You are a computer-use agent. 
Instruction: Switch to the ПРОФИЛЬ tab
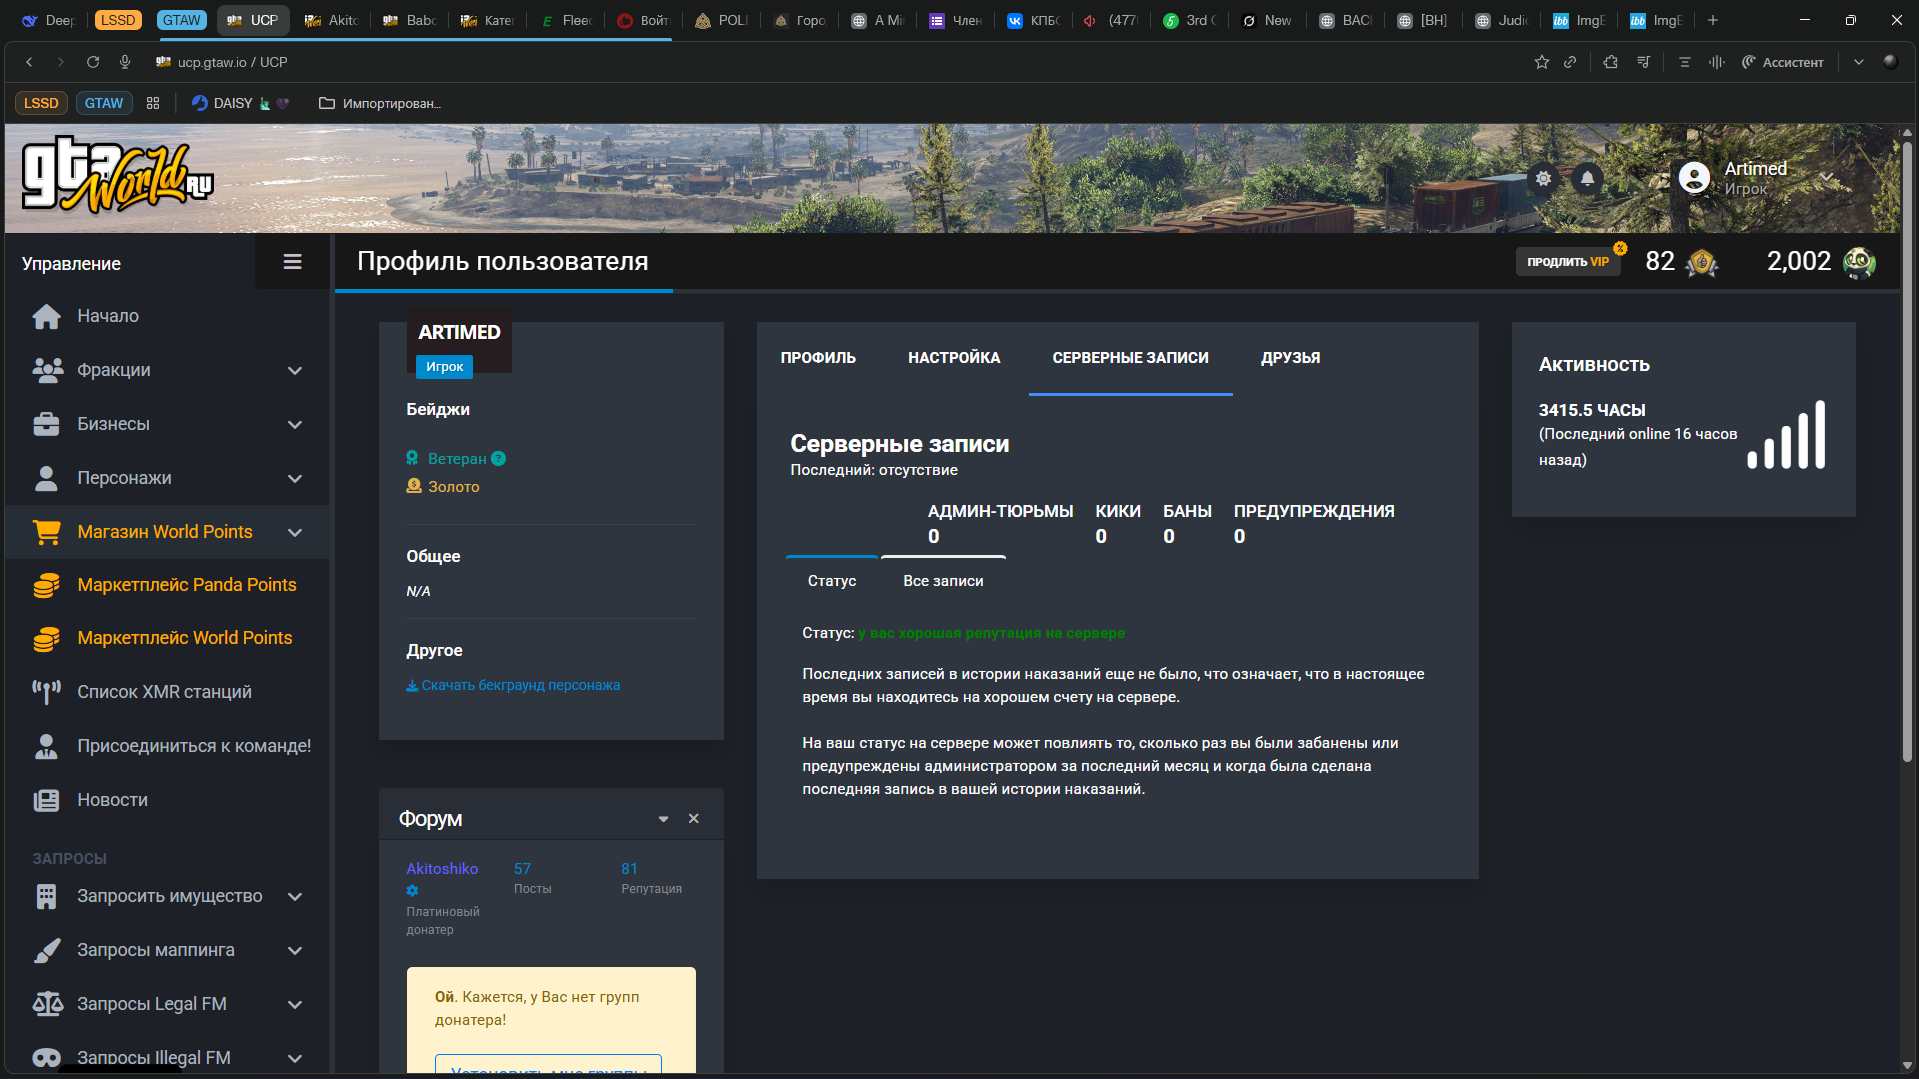[818, 358]
